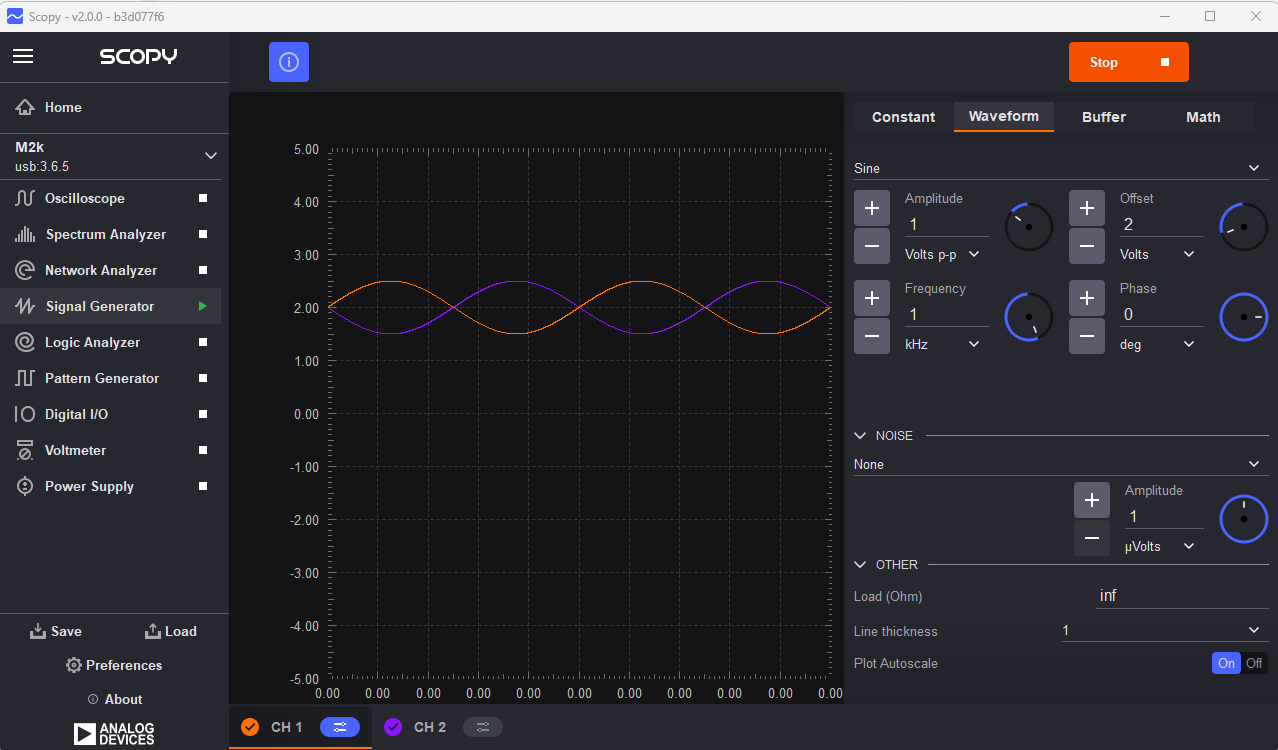Open CH 2 settings slider icon

[x=483, y=727]
